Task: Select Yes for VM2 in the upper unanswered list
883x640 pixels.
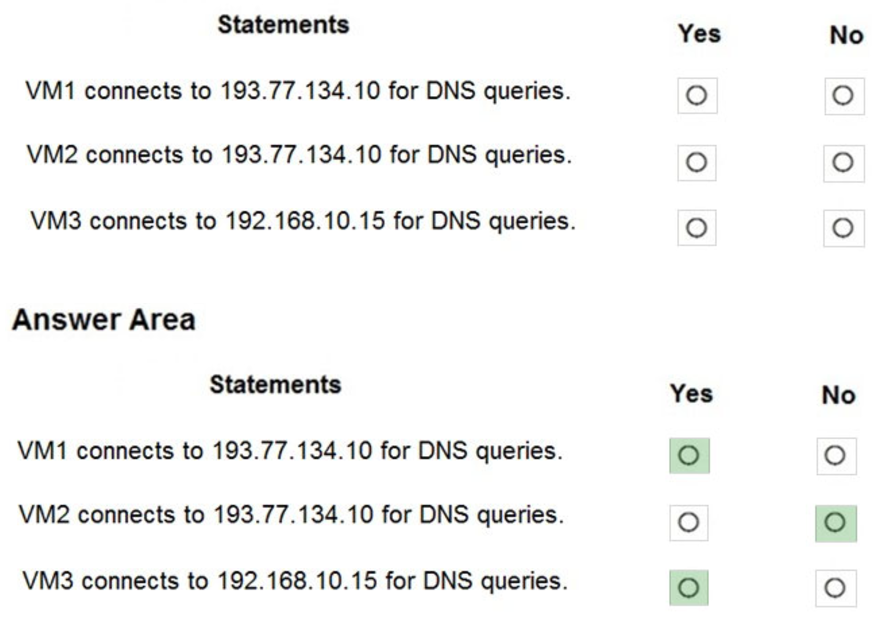Action: click(x=697, y=162)
